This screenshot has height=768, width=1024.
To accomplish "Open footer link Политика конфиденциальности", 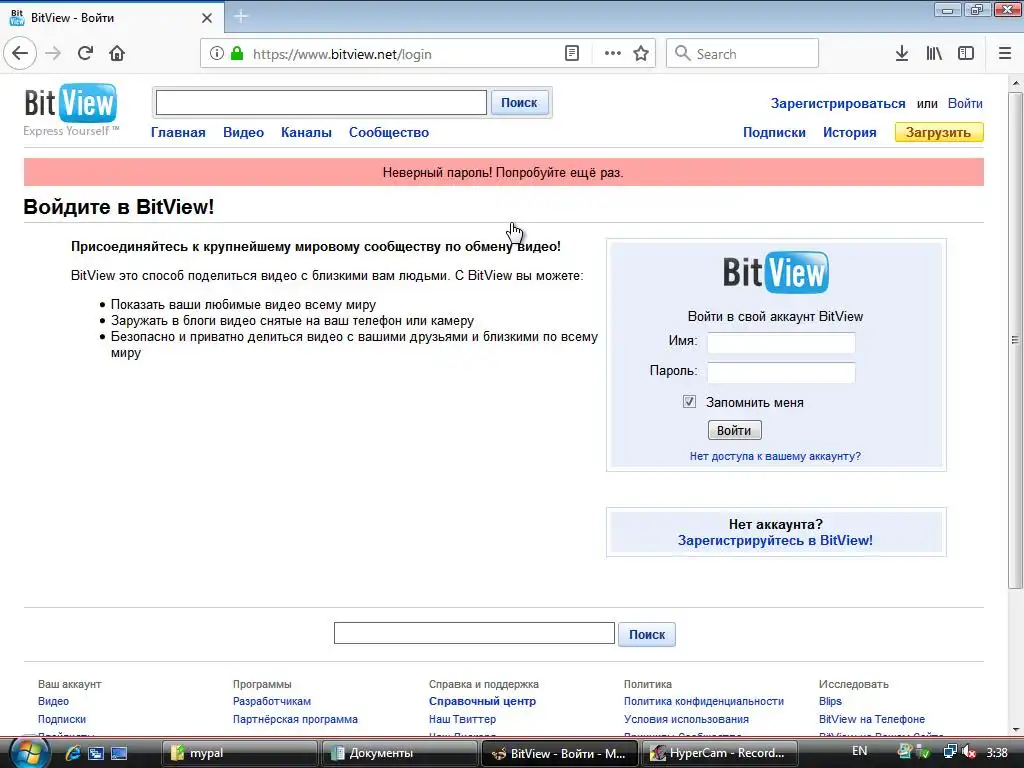I will 703,701.
